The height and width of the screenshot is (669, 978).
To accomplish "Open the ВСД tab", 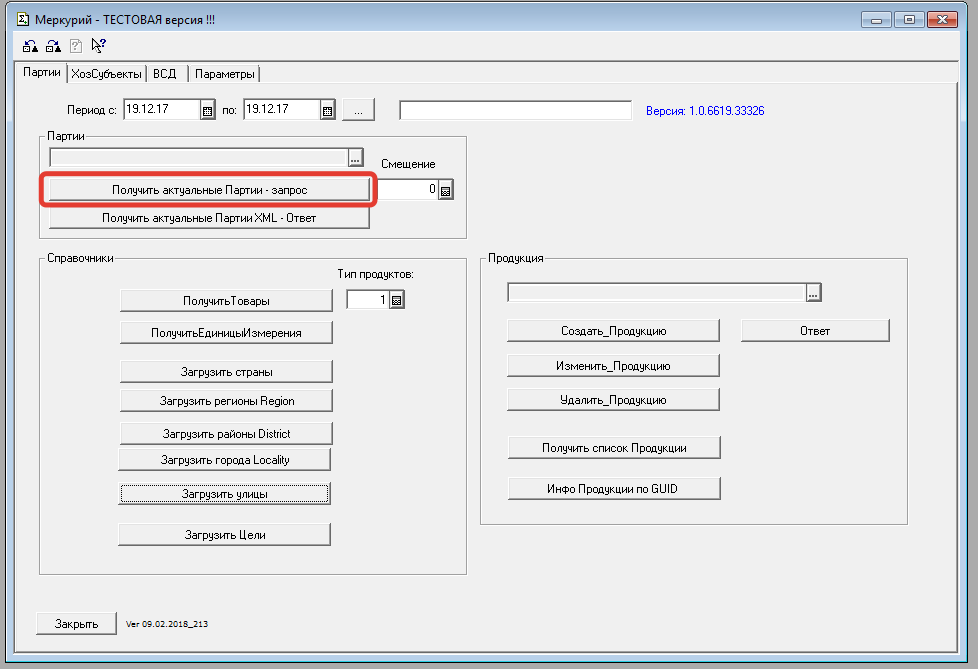I will [165, 74].
